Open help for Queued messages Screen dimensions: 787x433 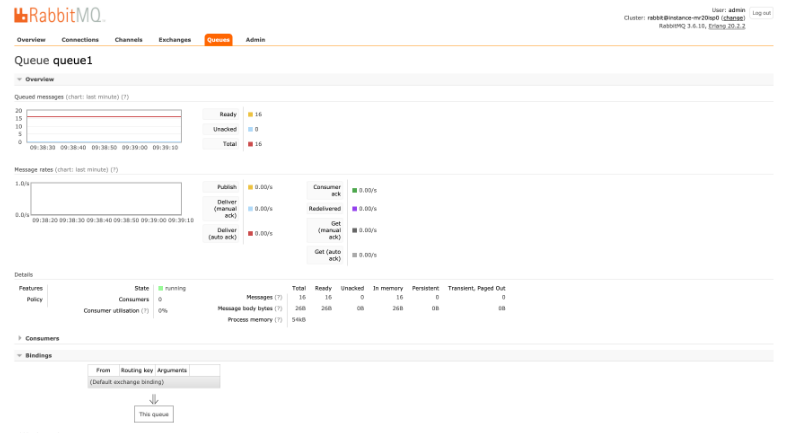(125, 97)
